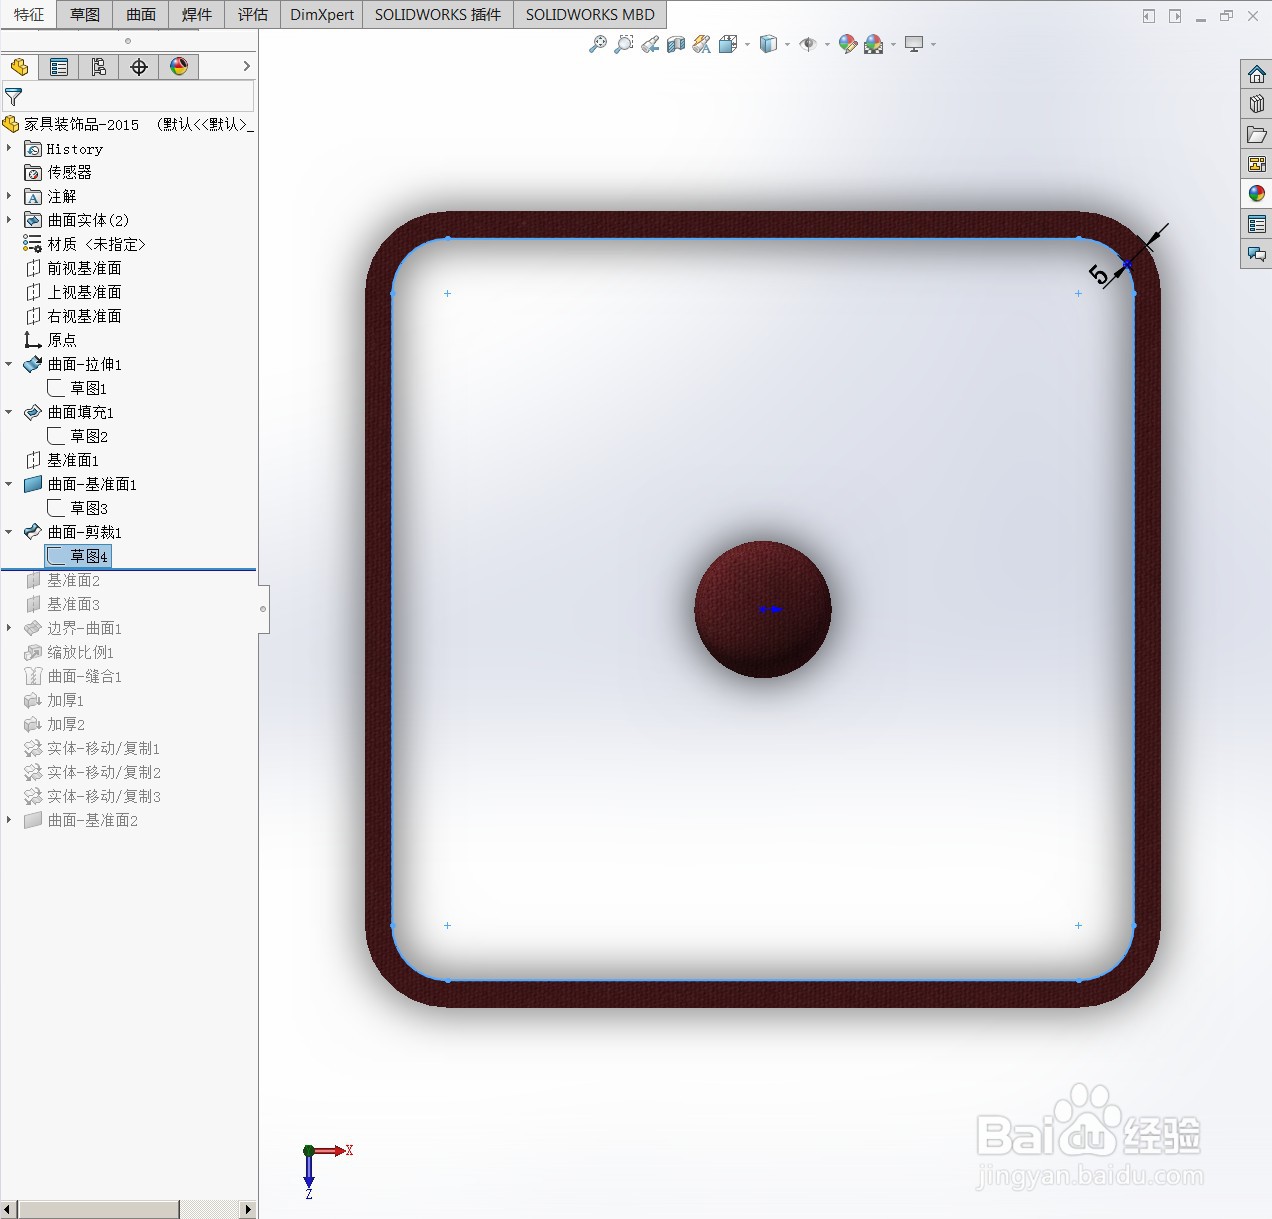Open the View Palette pane icon
This screenshot has height=1219, width=1272.
pyautogui.click(x=1257, y=164)
